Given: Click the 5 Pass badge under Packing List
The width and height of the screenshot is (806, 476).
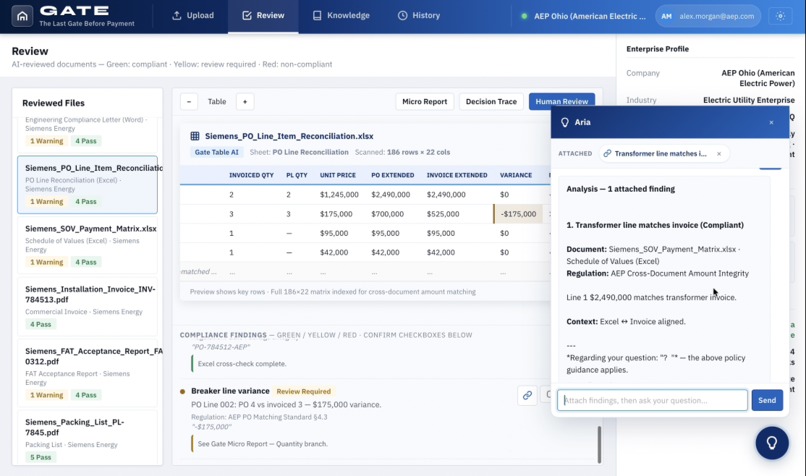Looking at the screenshot, I should [x=41, y=457].
